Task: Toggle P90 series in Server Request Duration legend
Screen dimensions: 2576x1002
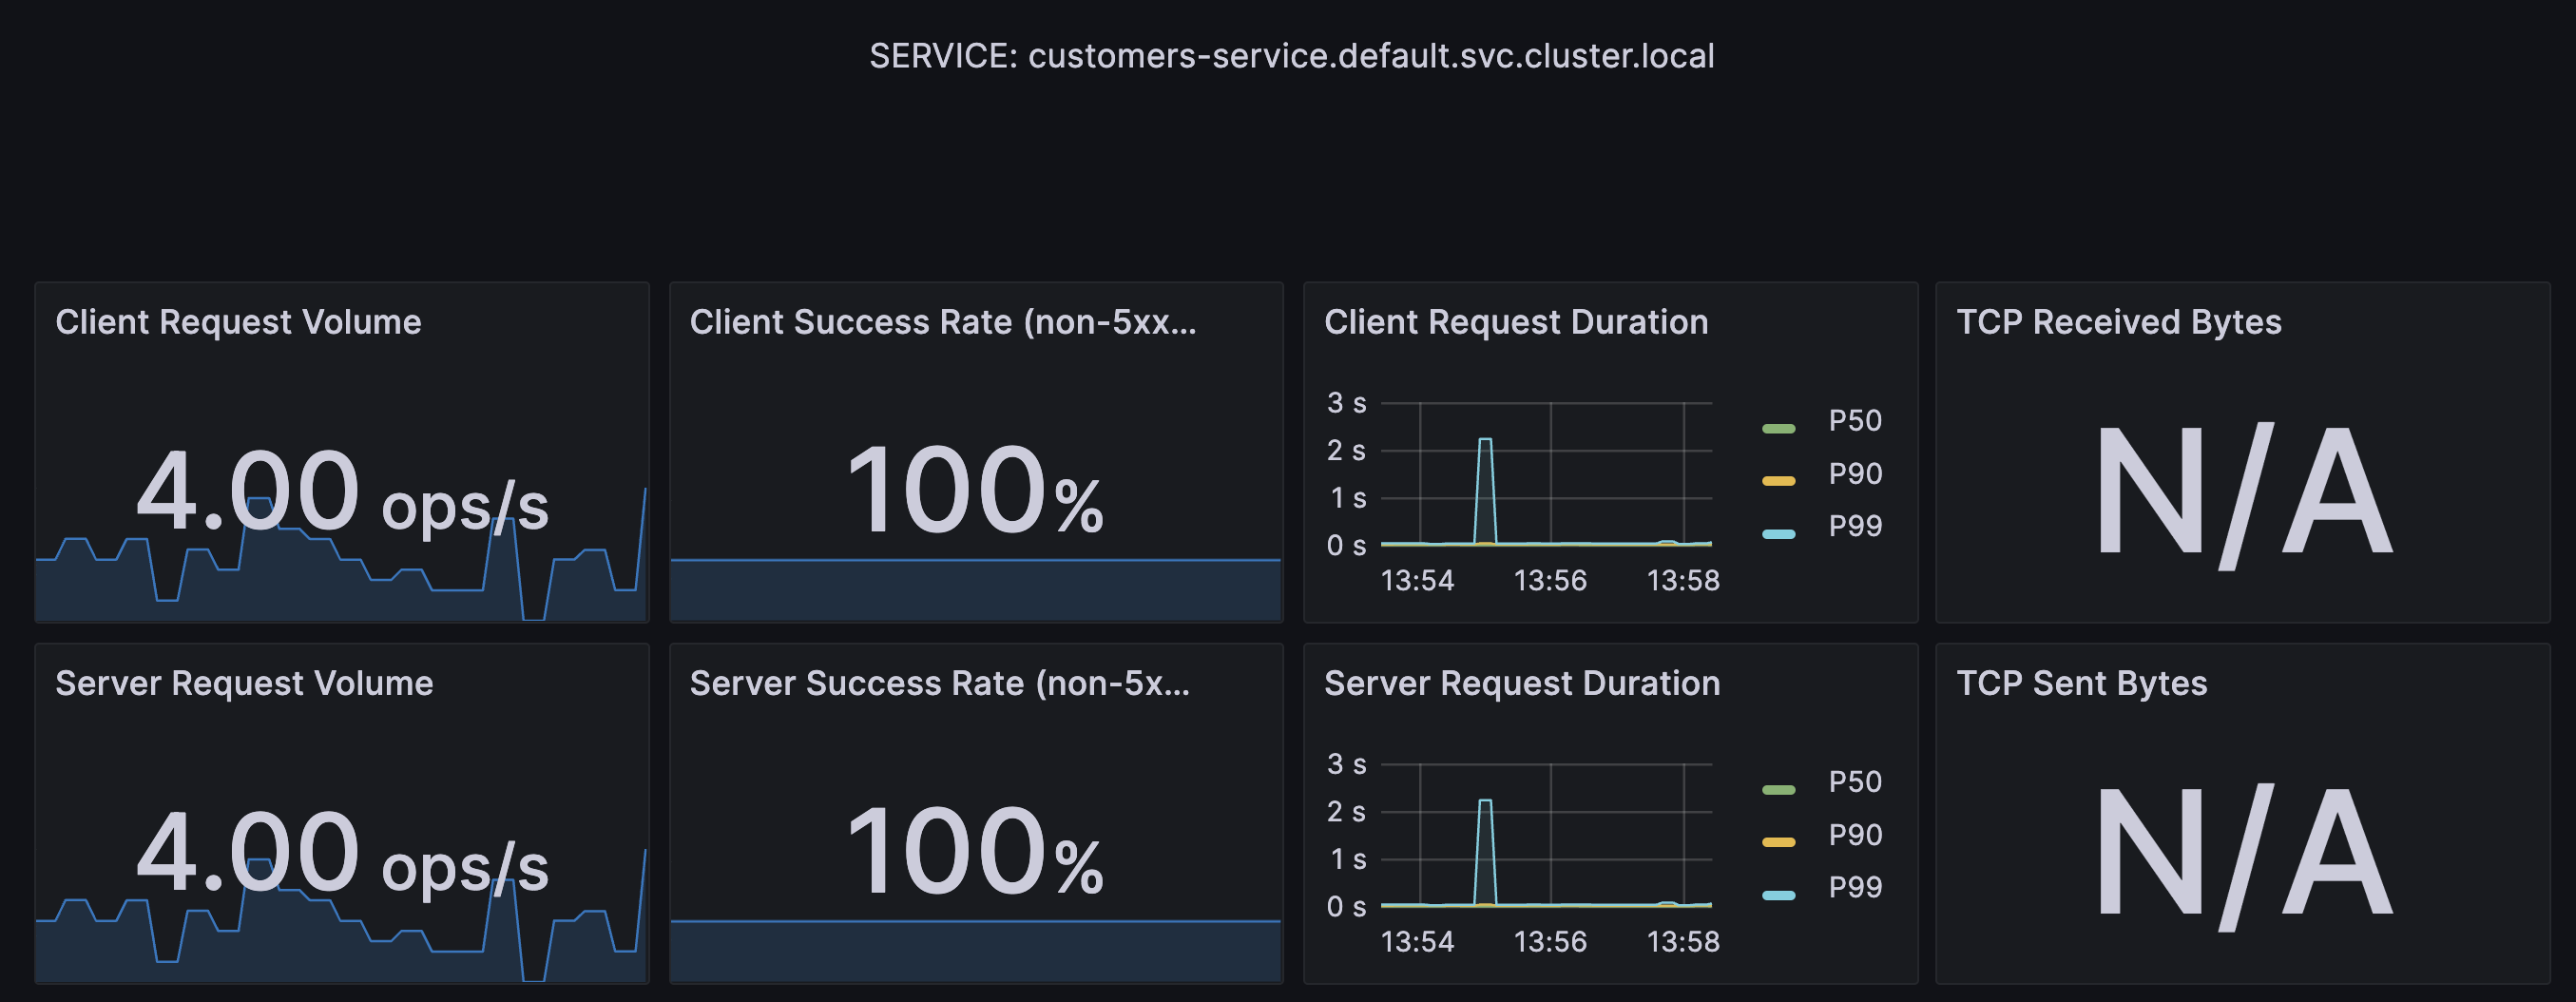Action: pos(1855,834)
